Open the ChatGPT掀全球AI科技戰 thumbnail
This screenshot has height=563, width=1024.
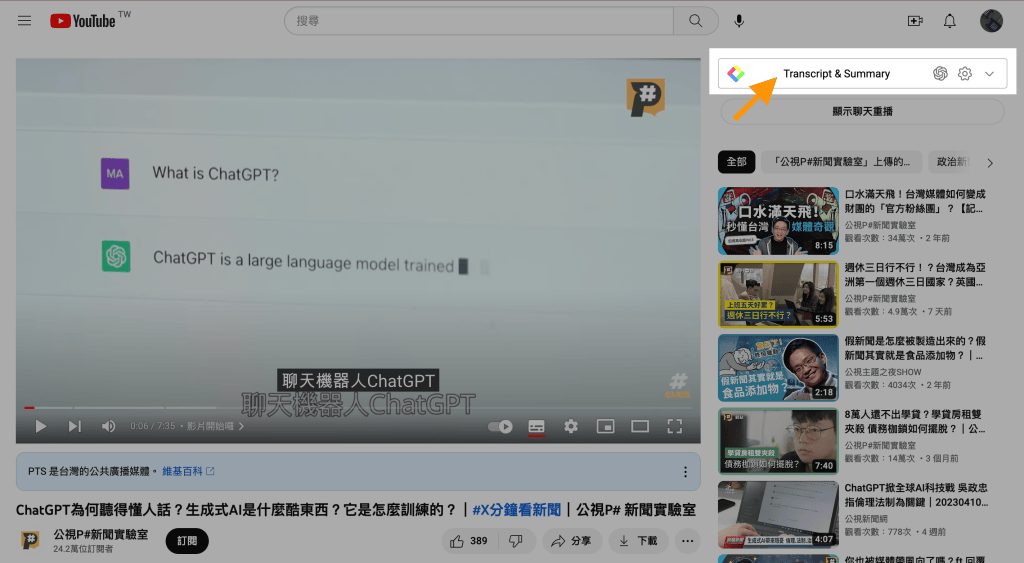pos(778,515)
